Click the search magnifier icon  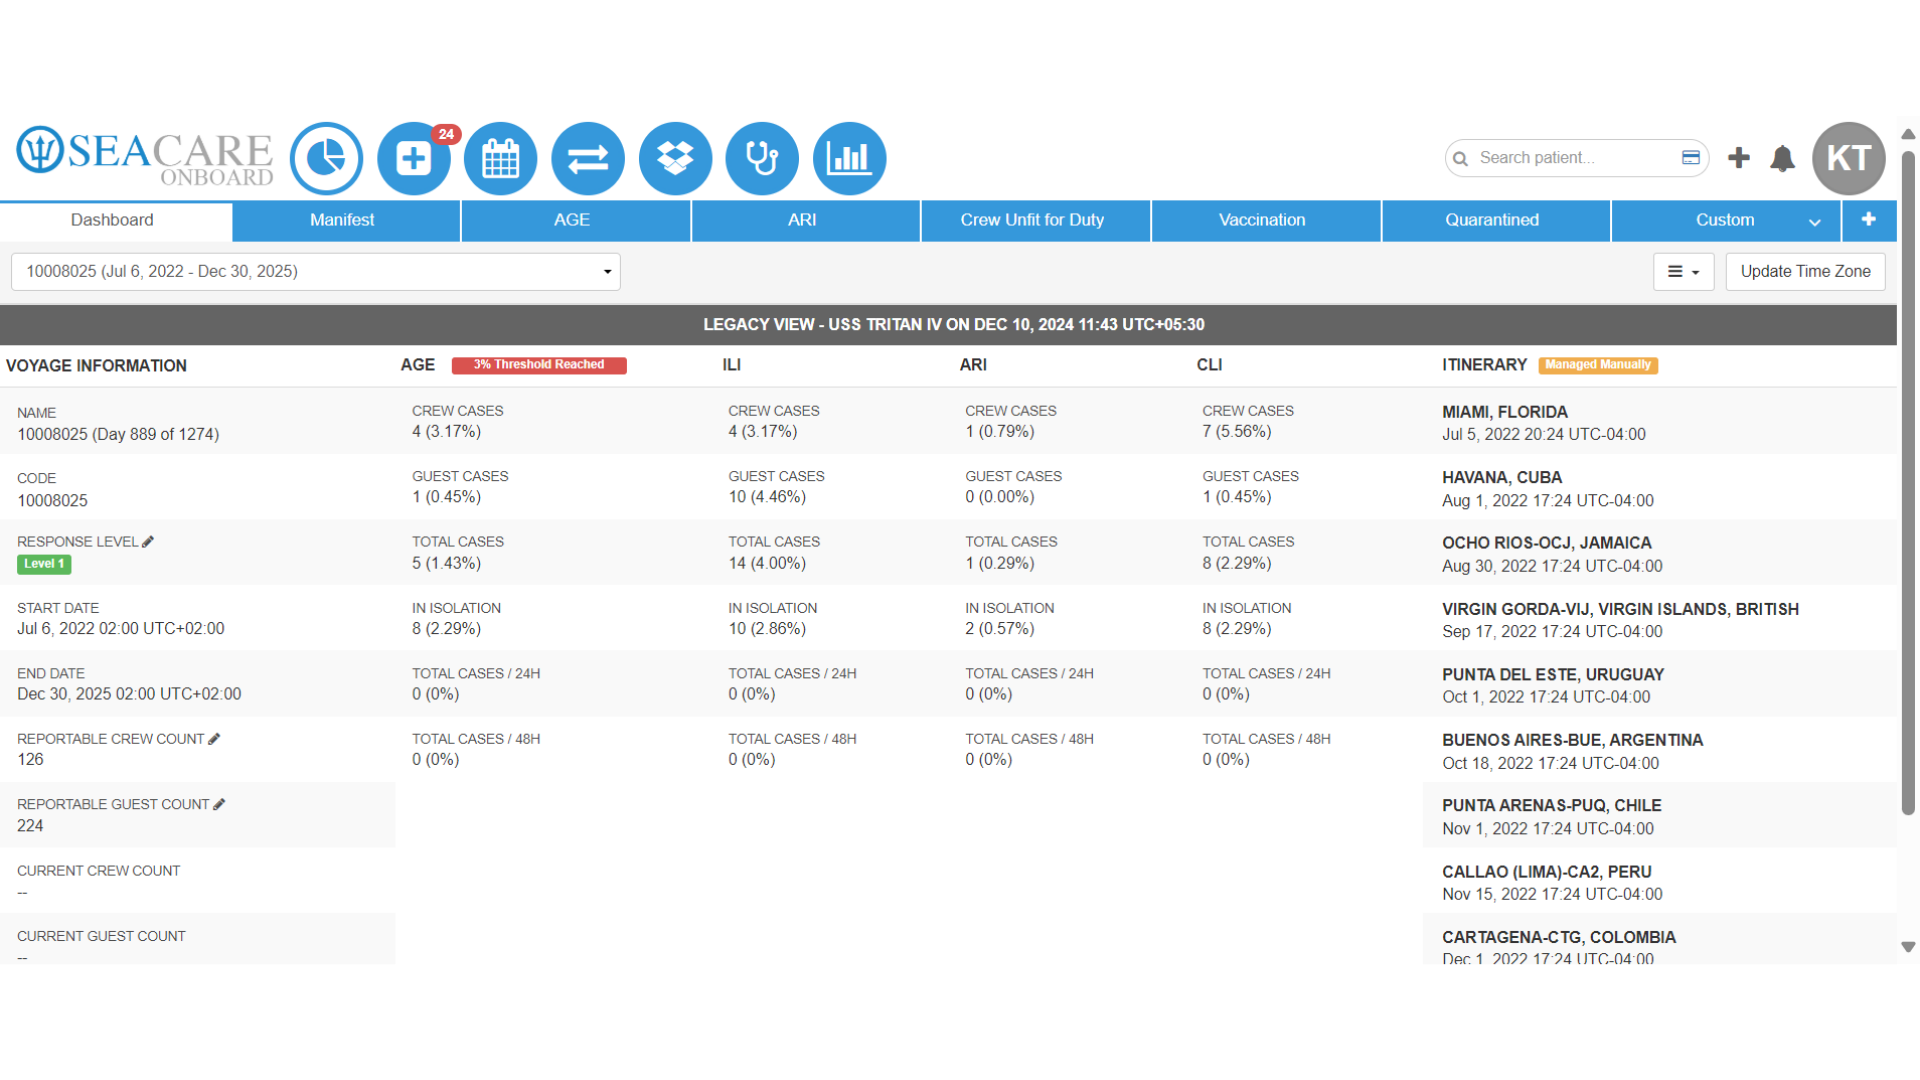pos(1461,158)
